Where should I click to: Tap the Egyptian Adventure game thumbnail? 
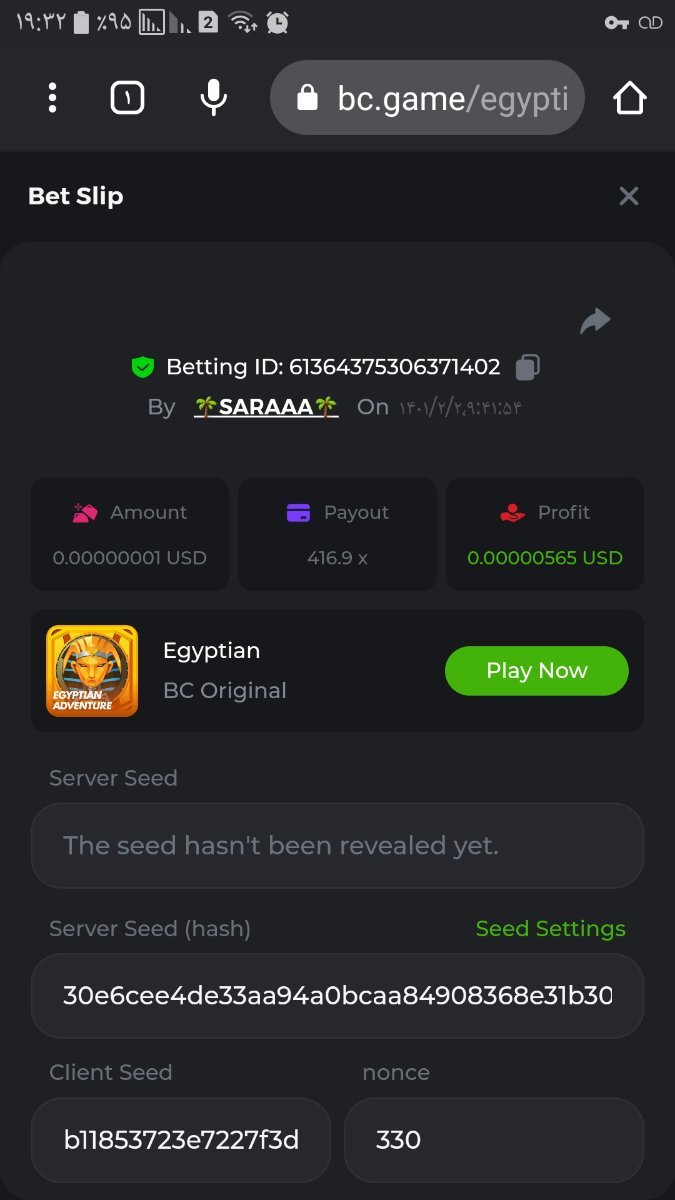coord(92,671)
